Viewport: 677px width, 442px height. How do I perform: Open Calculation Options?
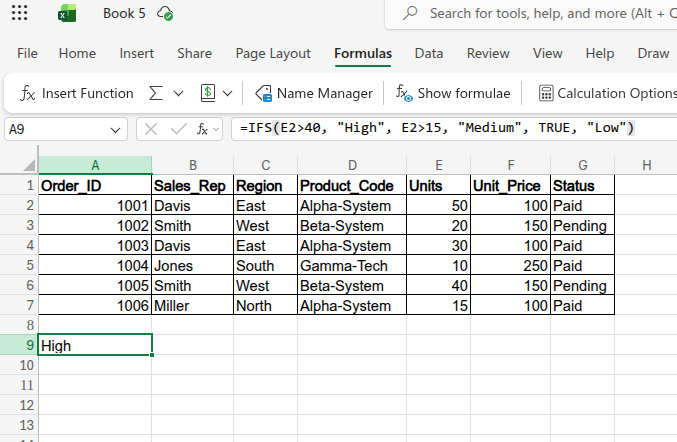click(x=607, y=93)
